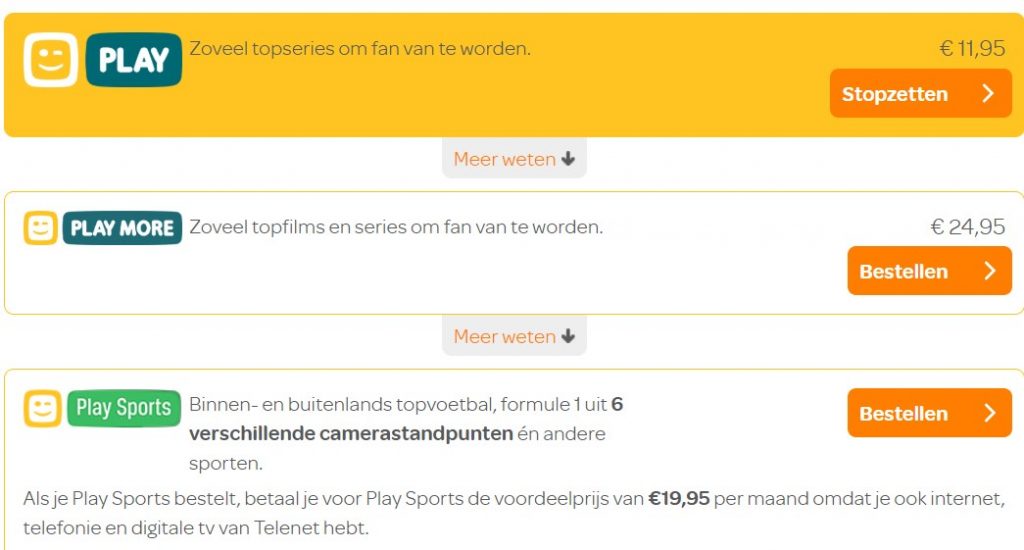Click the PLAY MORE badge
This screenshot has height=550, width=1024.
pos(122,228)
